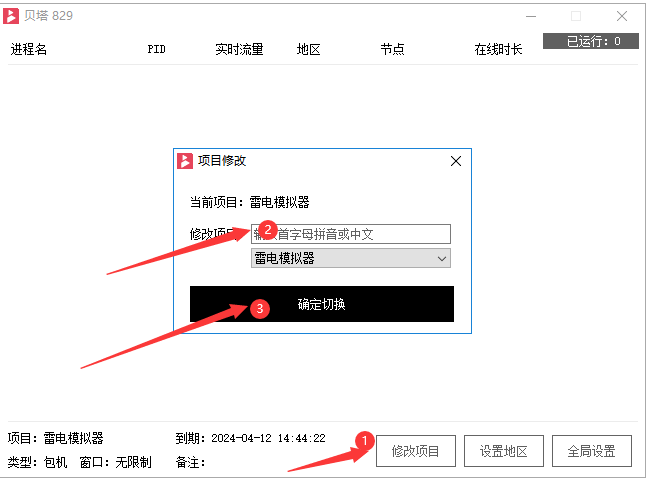
Task: Click the expiry date 2024-04-12 14:44:22
Action: coord(268,438)
